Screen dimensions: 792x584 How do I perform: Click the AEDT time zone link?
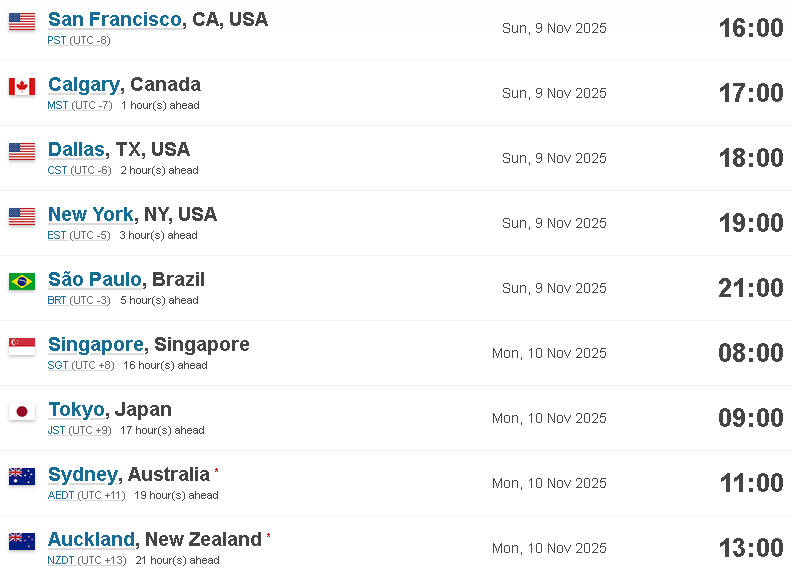click(x=61, y=495)
